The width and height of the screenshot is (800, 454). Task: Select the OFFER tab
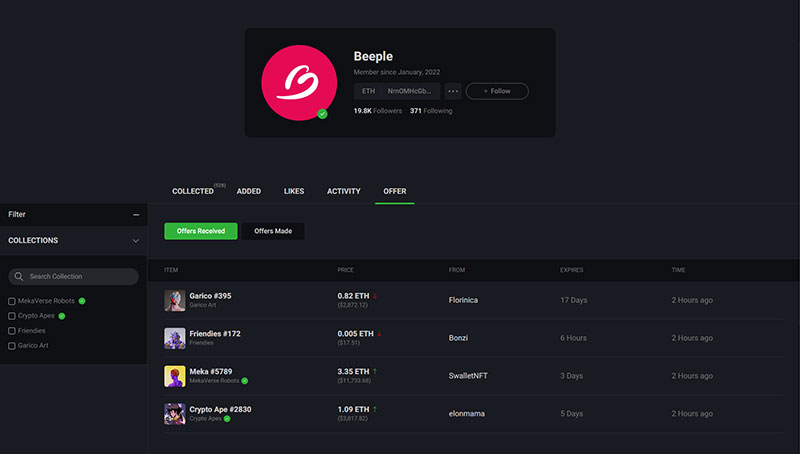pos(394,191)
